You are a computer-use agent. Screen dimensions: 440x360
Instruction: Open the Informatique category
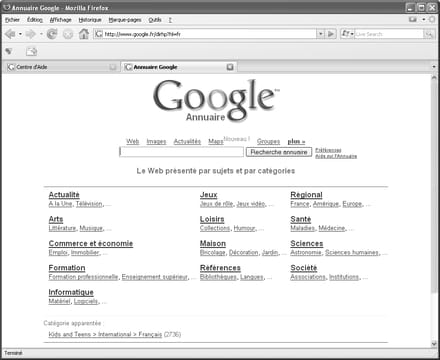click(71, 292)
